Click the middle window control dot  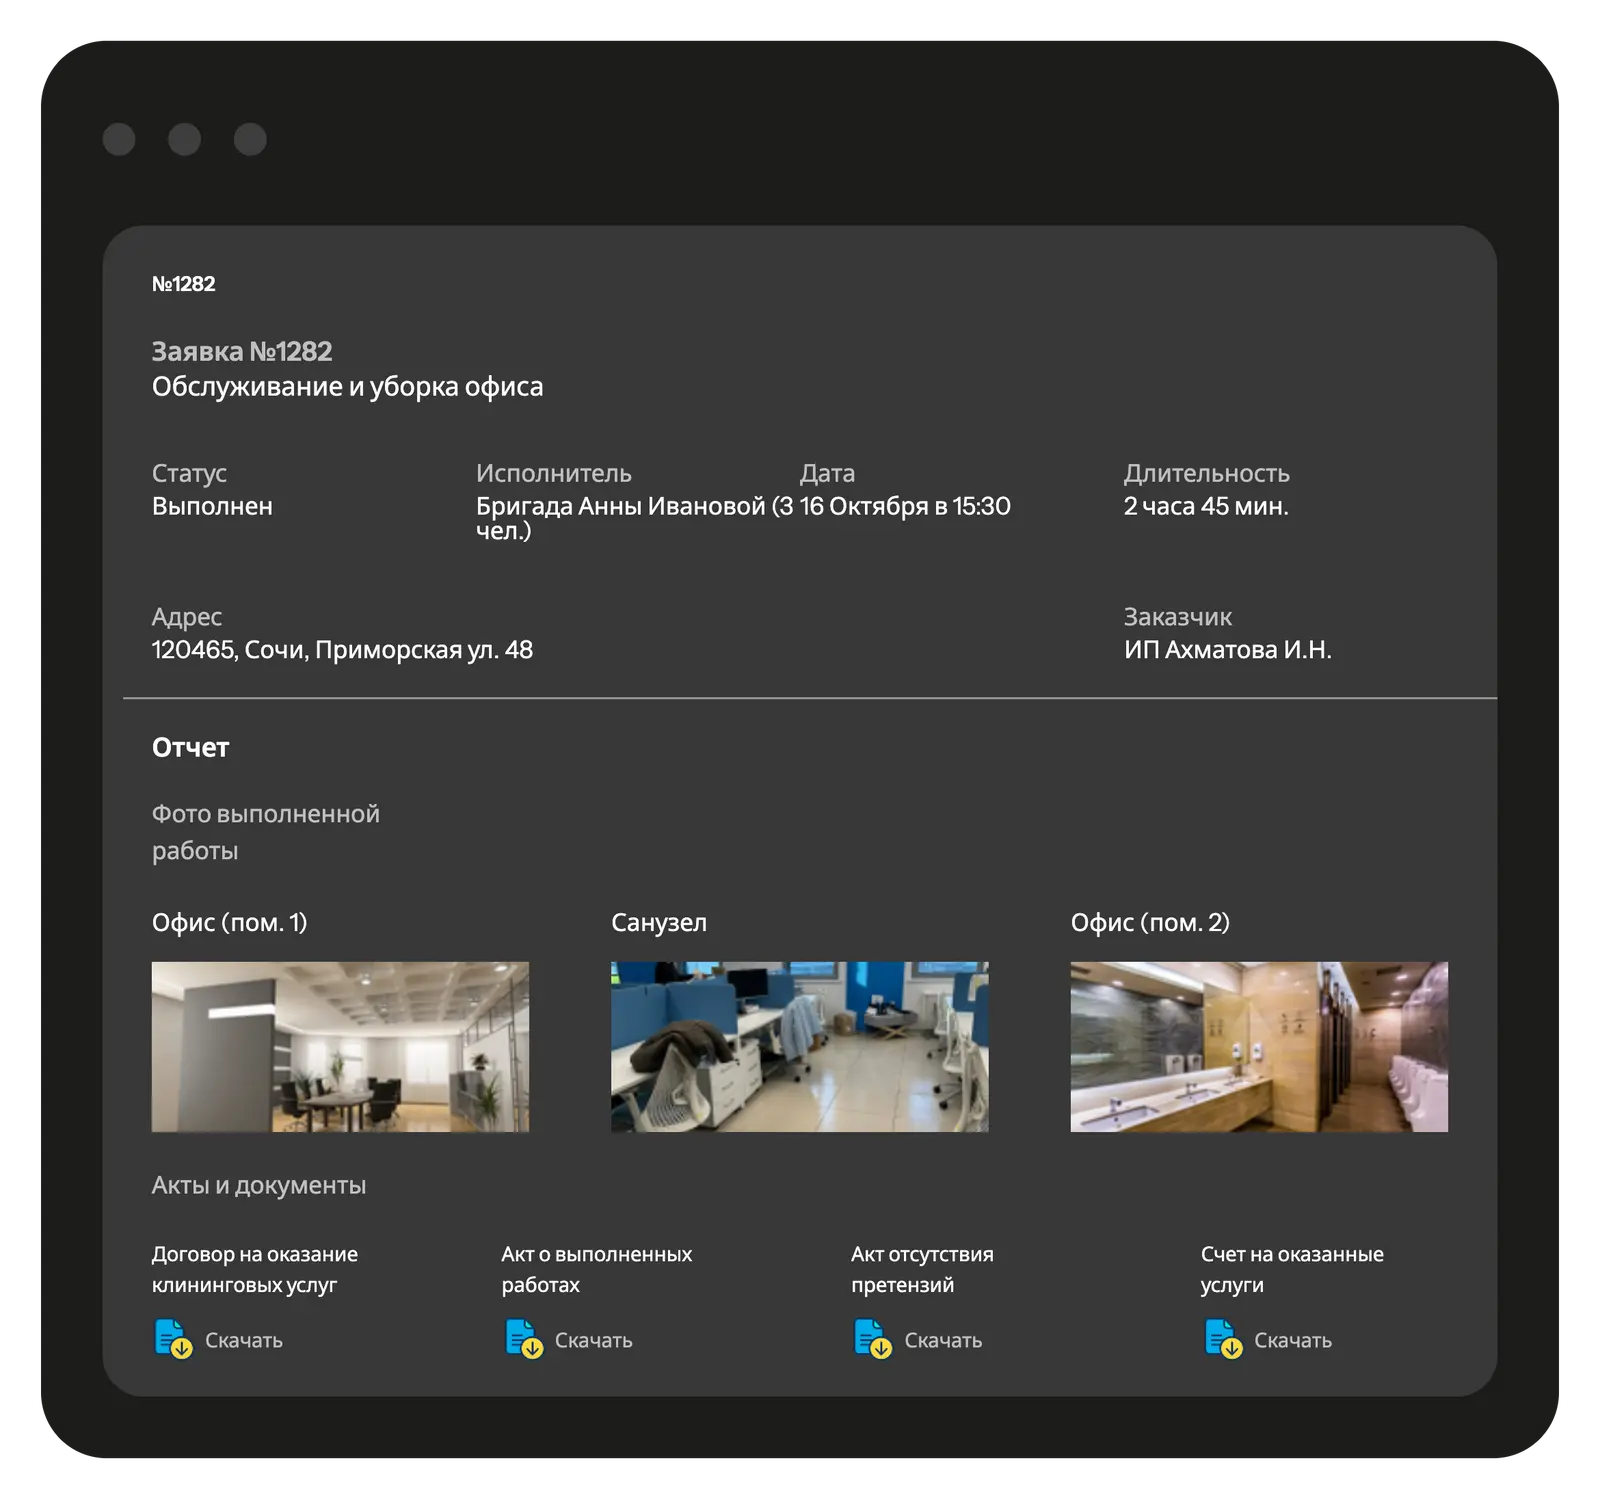184,139
